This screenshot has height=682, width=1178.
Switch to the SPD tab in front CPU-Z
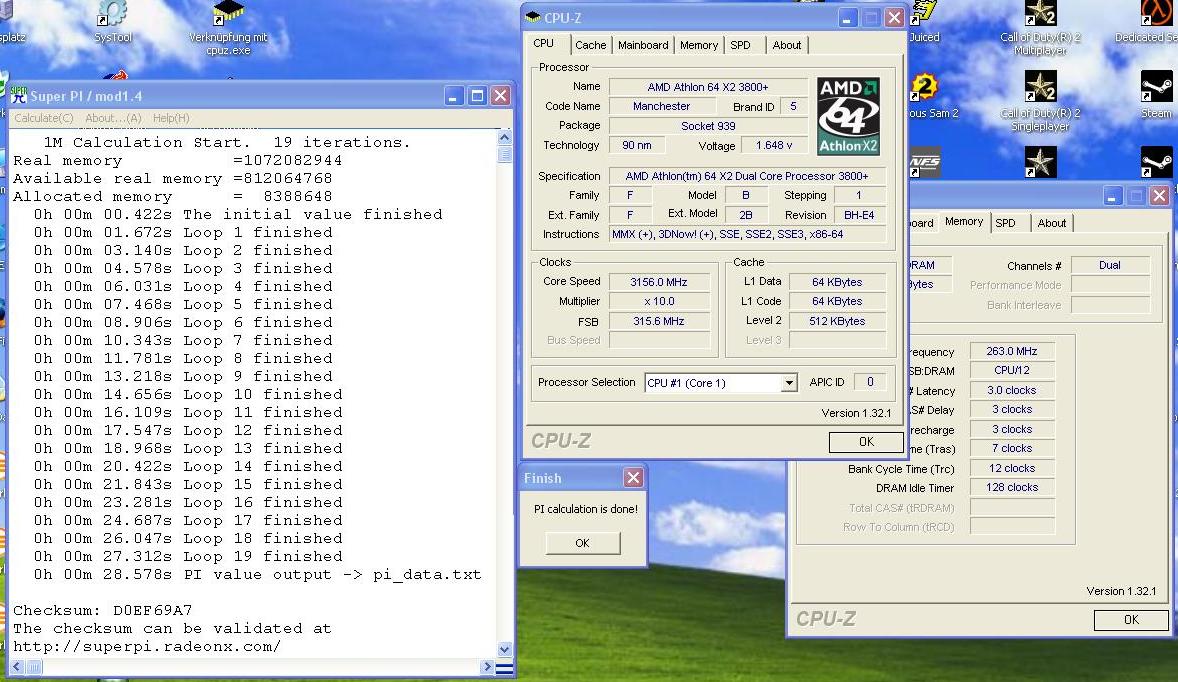(741, 45)
